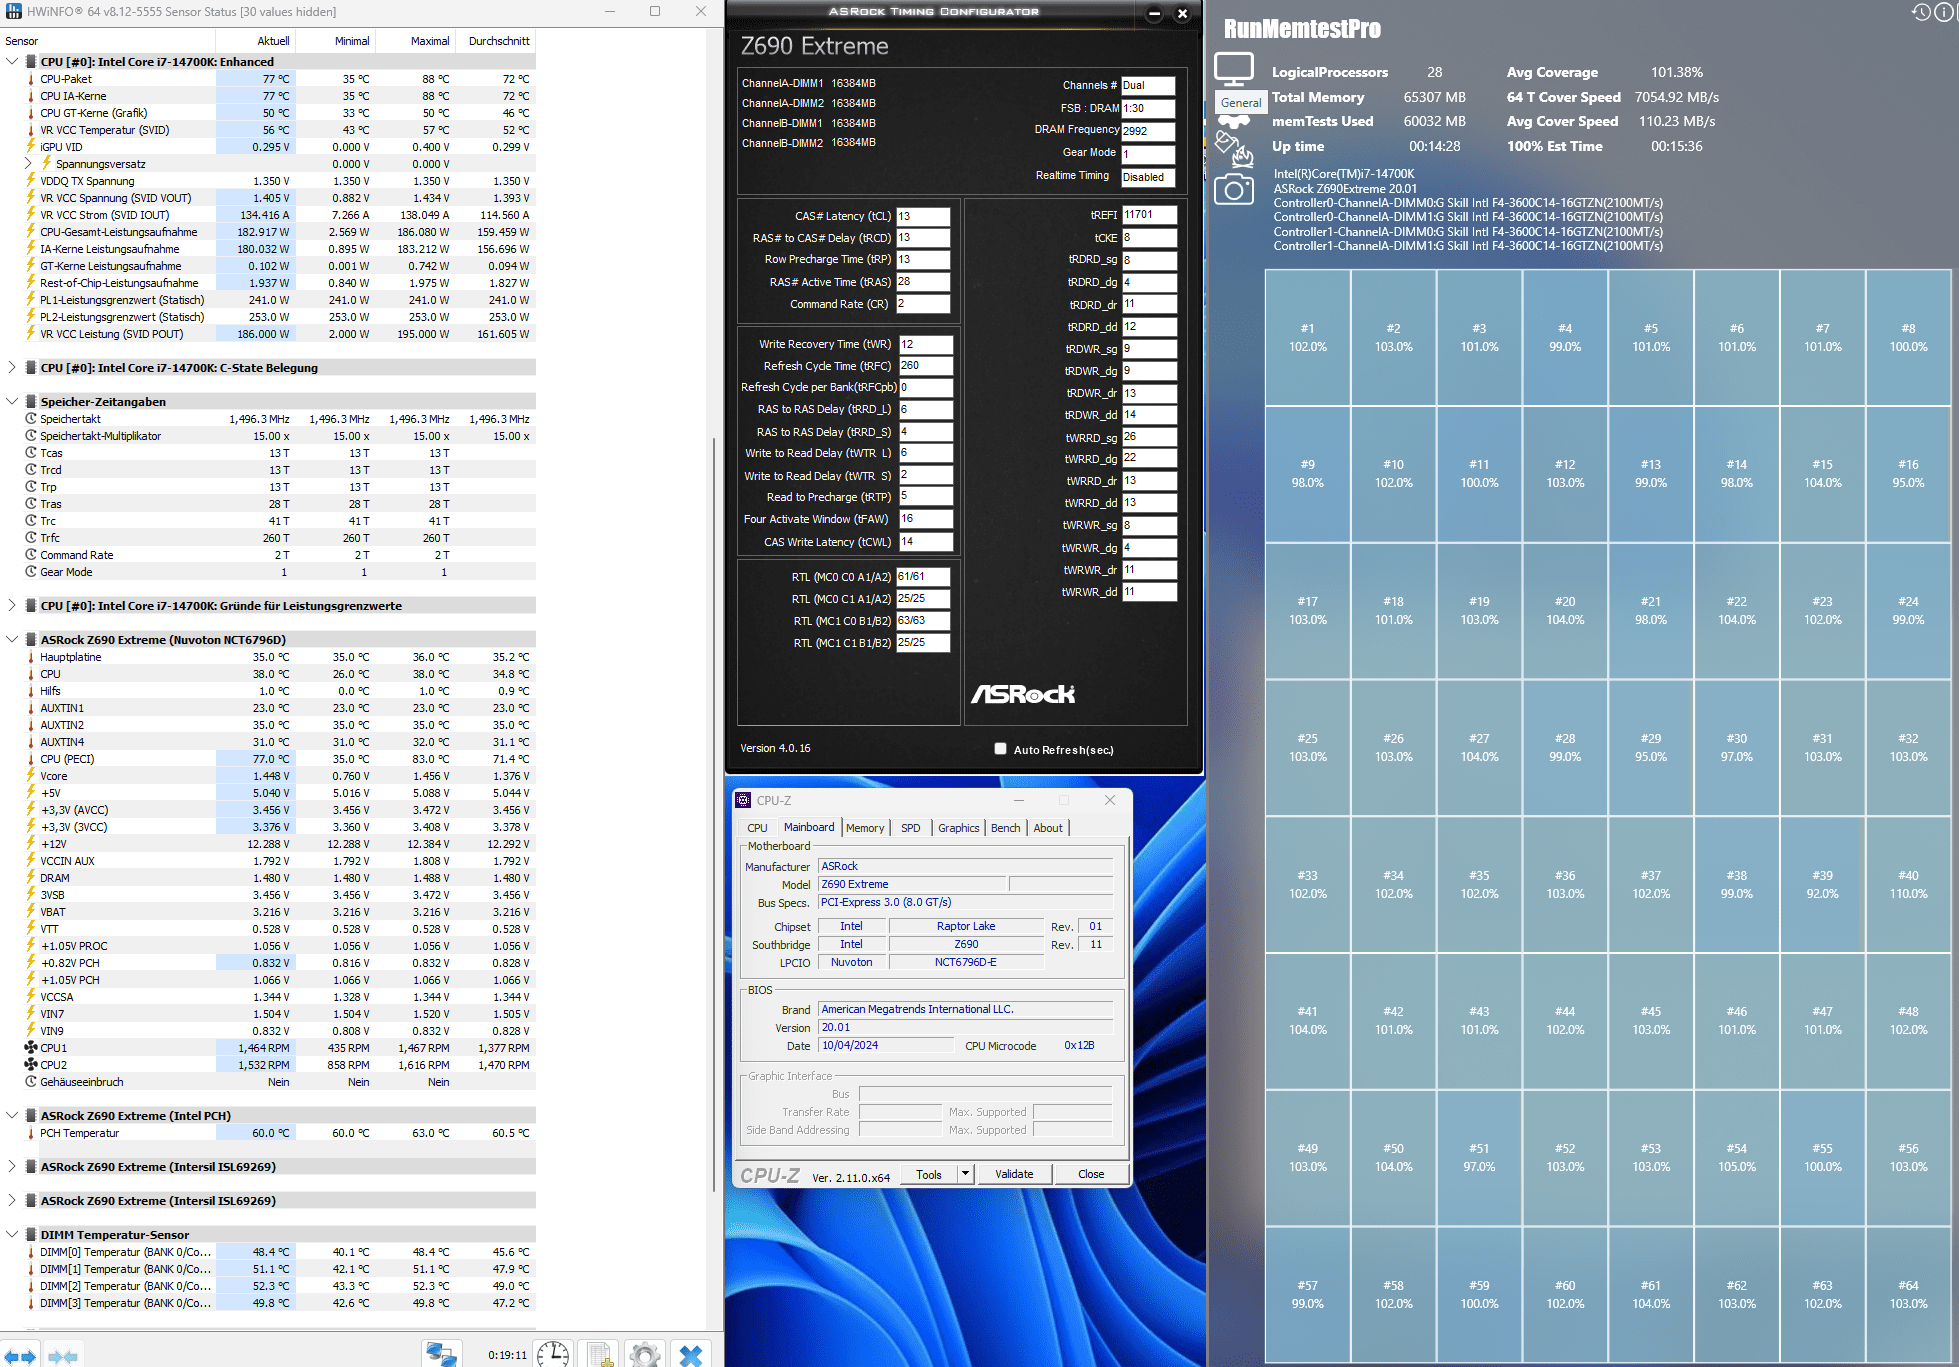Enable the Auto Refresh(sec) checkbox
The height and width of the screenshot is (1367, 1959).
(x=1000, y=749)
